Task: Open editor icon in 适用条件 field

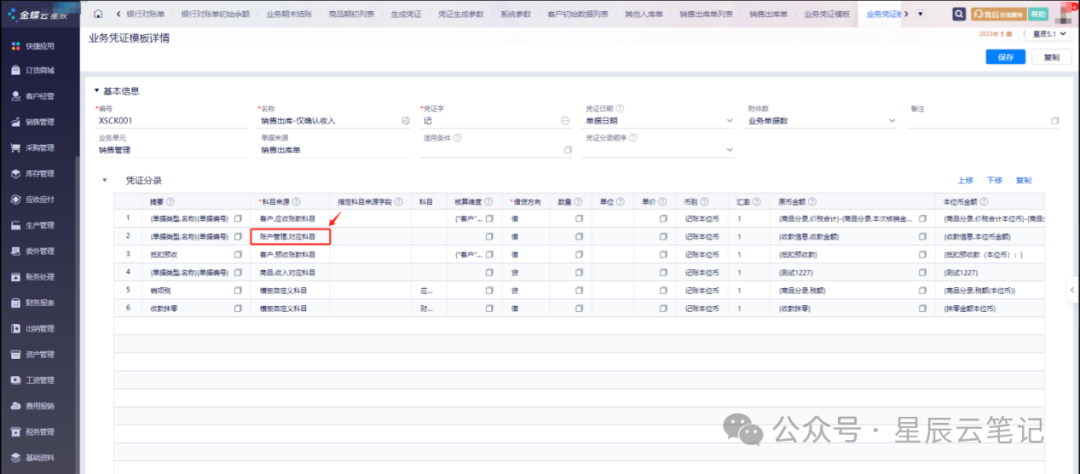Action: pos(568,150)
